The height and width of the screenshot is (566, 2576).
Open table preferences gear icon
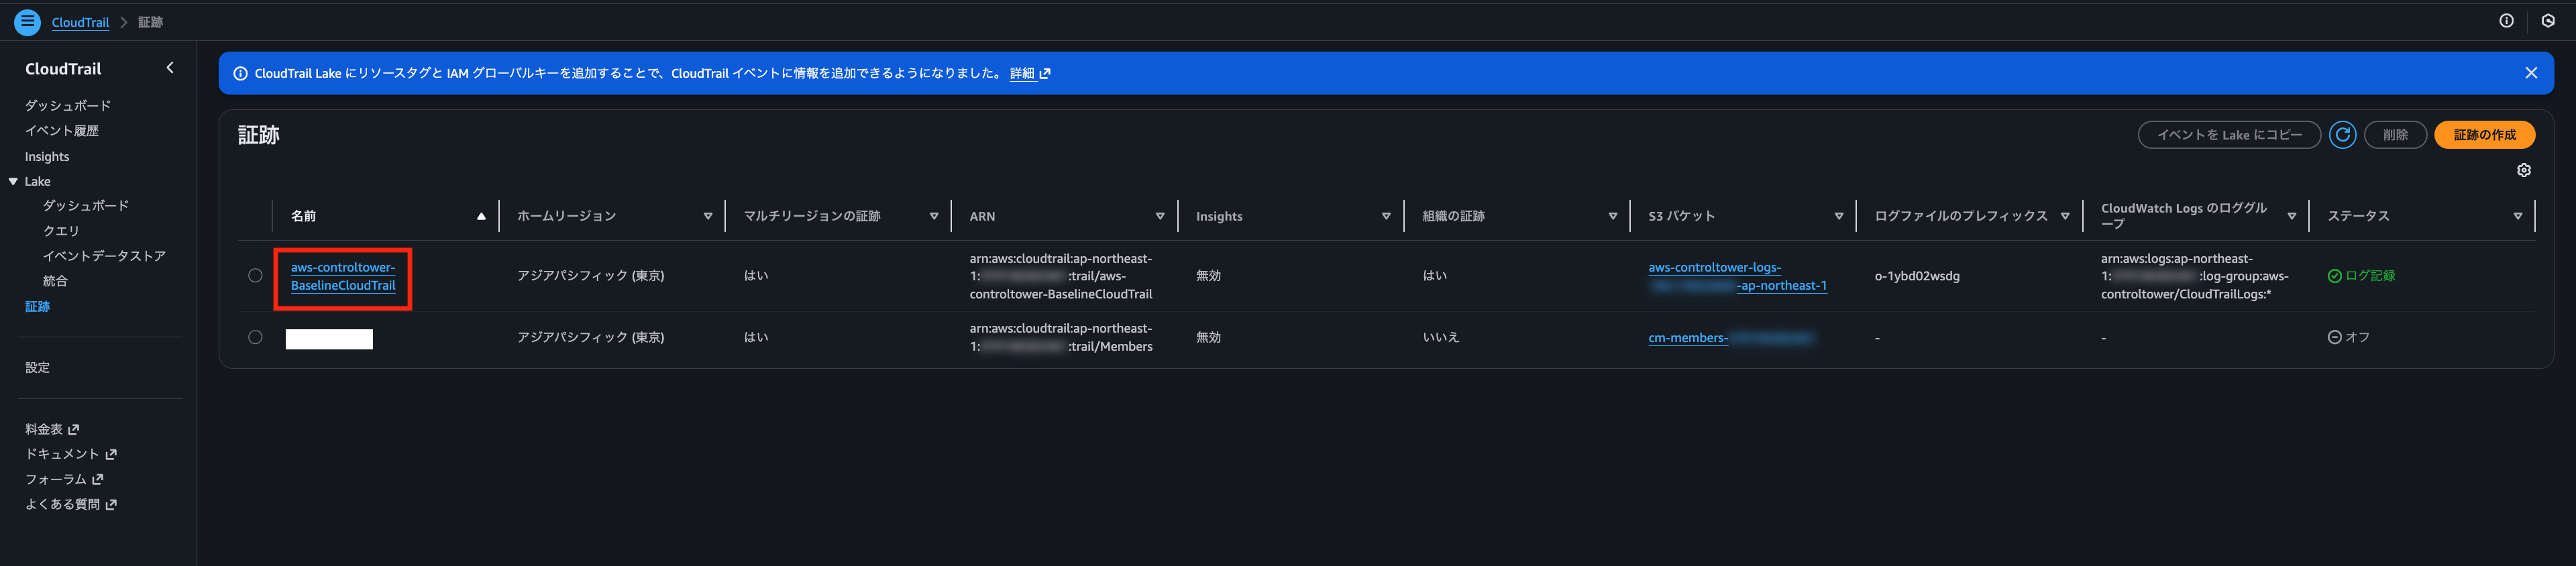tap(2523, 171)
